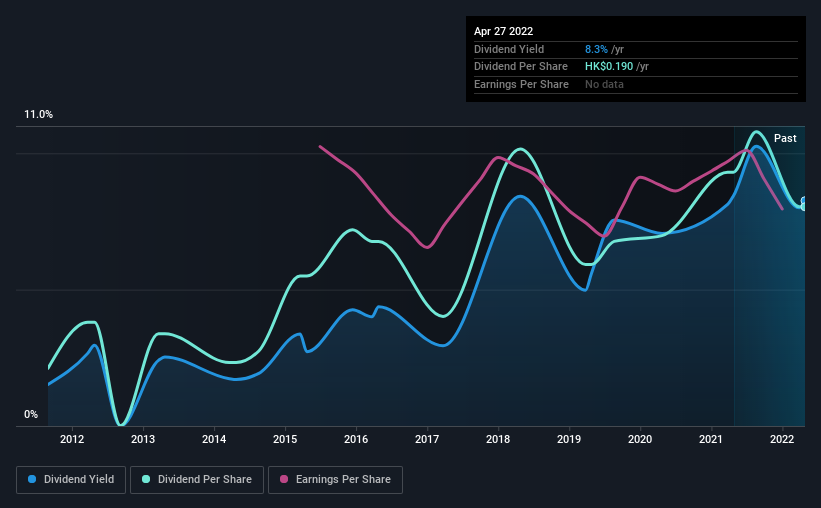Click the blue Dividend Yield legend dot
The width and height of the screenshot is (821, 508).
click(x=32, y=479)
